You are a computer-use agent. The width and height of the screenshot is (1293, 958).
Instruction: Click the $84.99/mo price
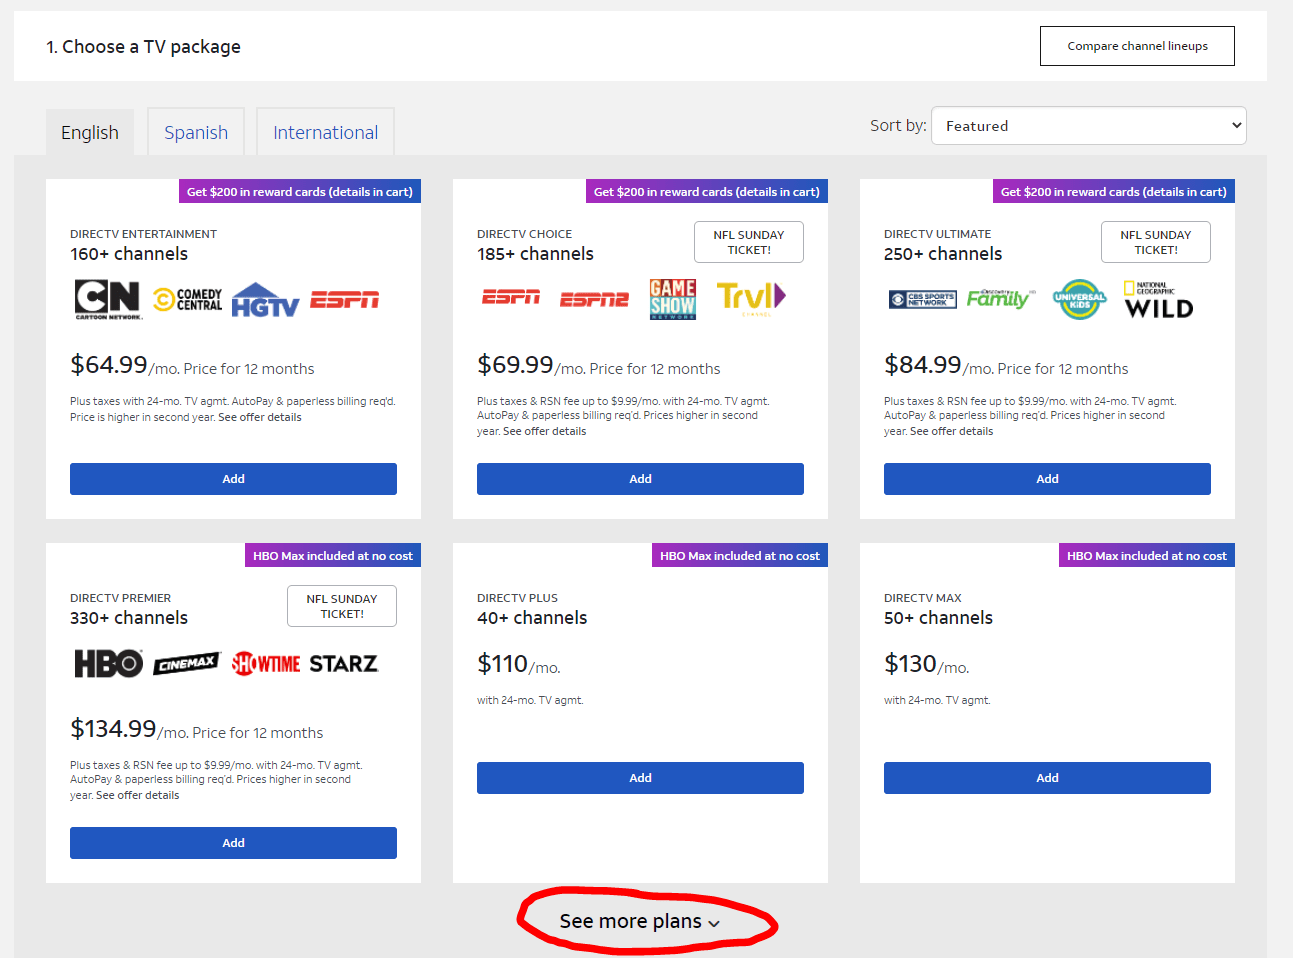coord(939,366)
